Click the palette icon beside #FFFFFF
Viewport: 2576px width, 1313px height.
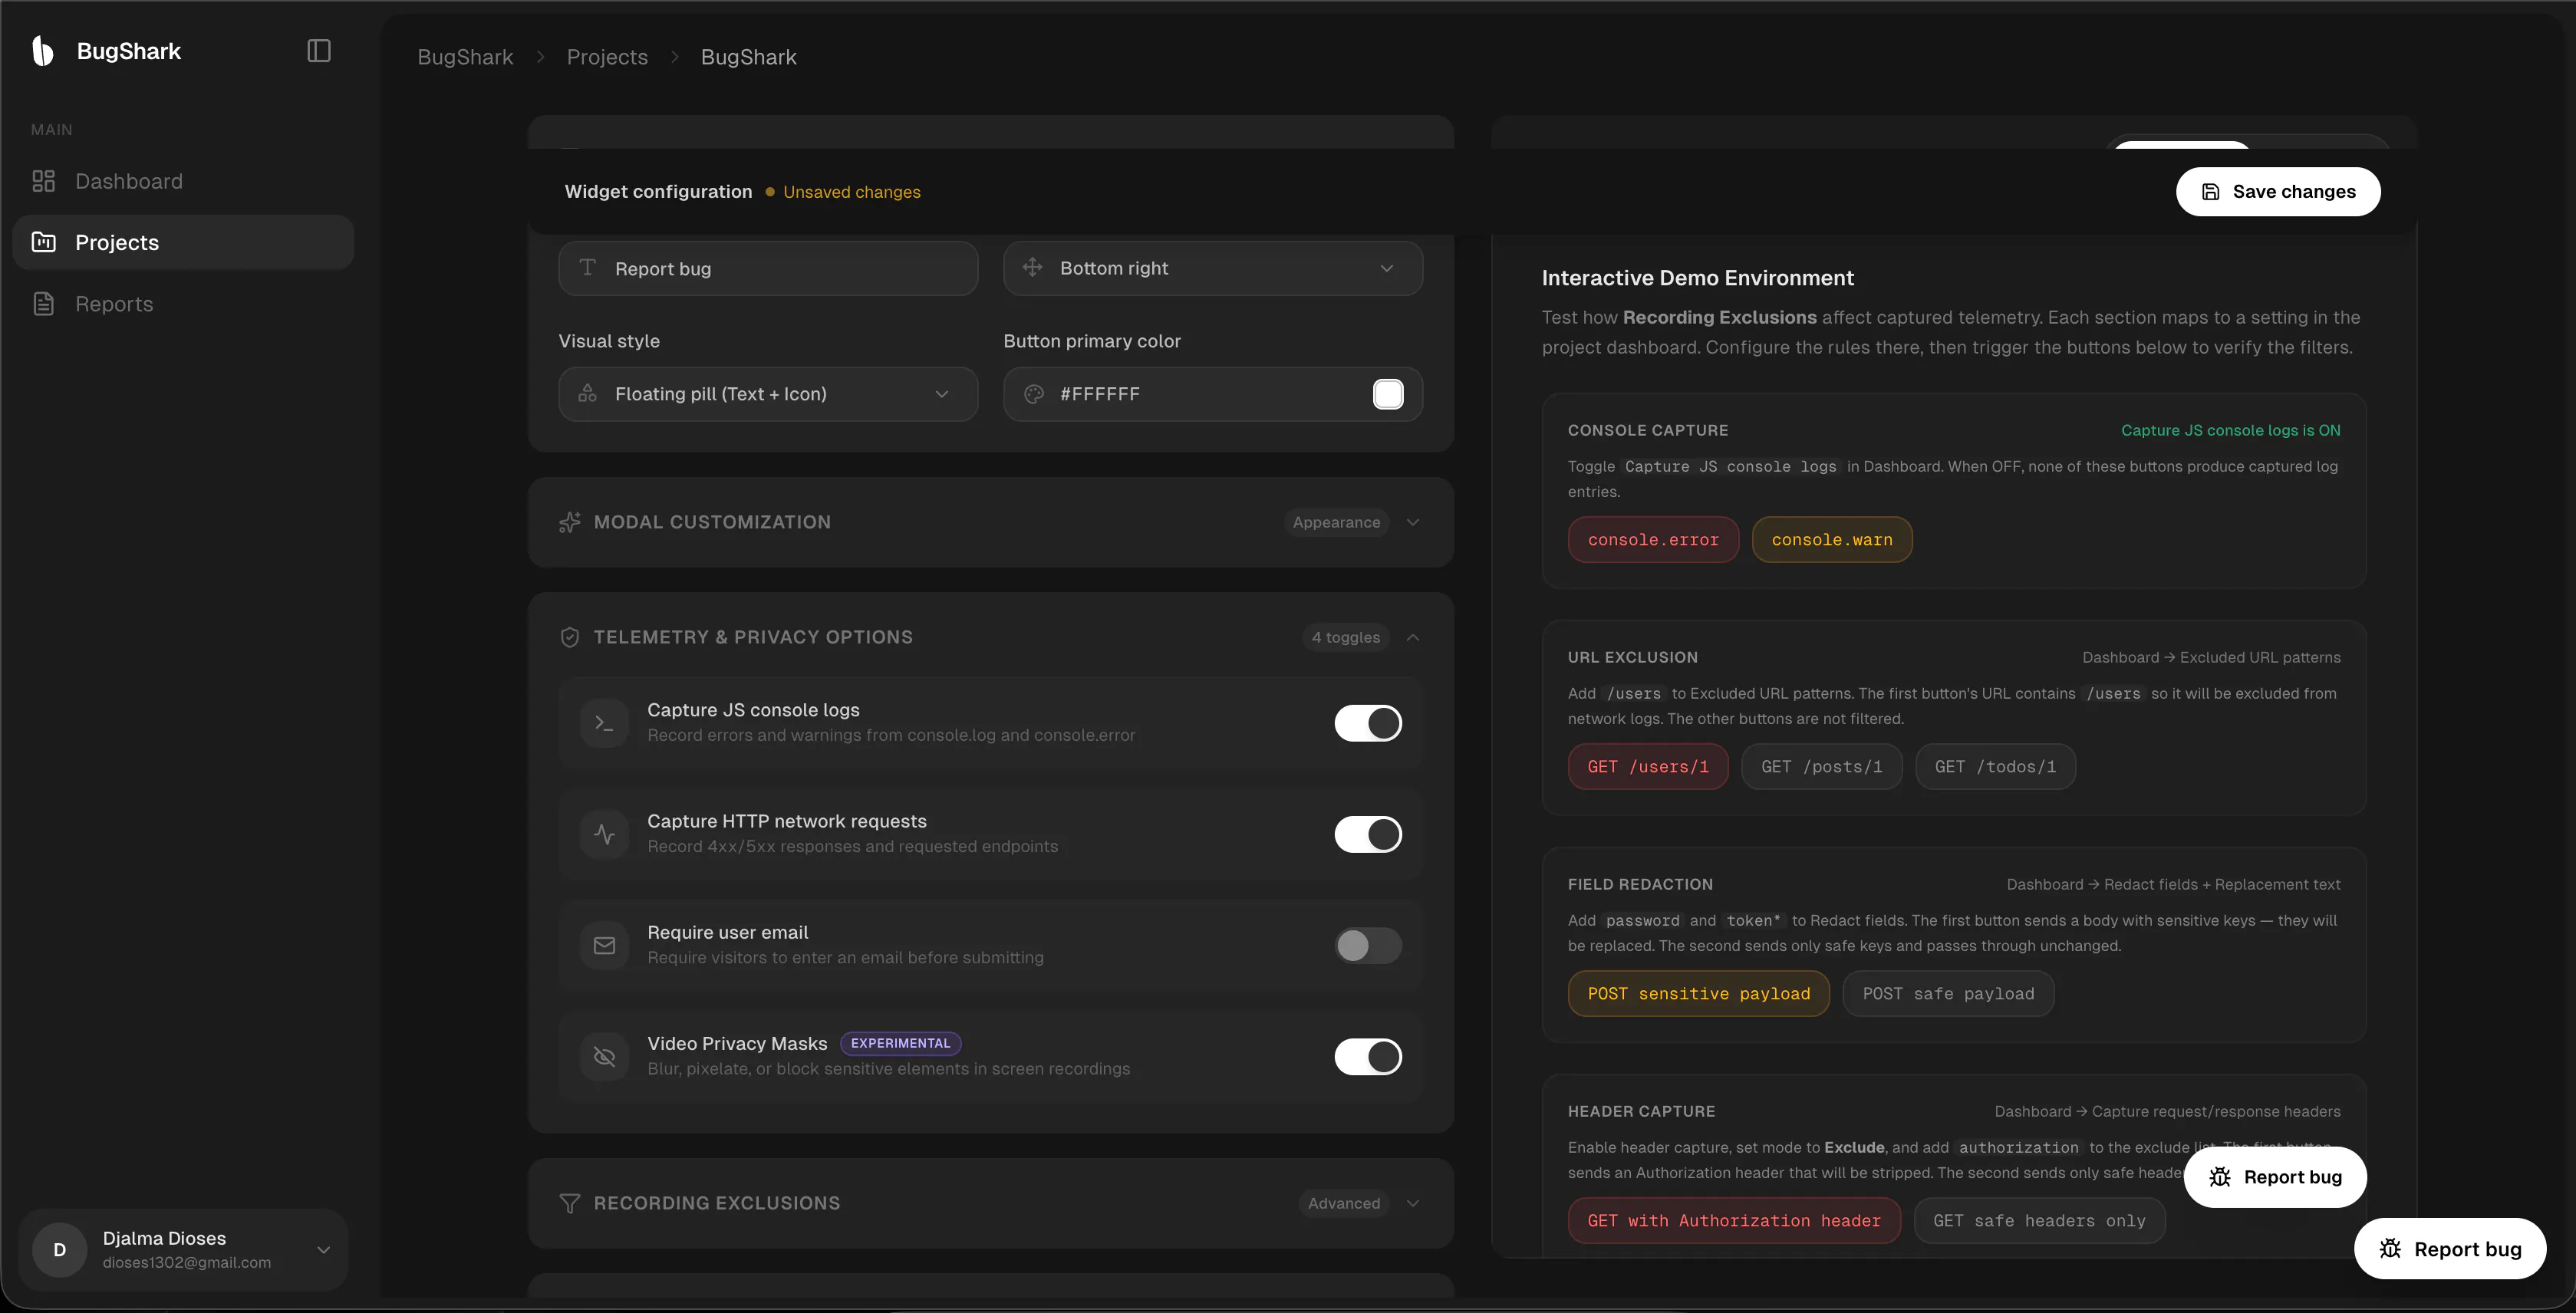(1034, 394)
